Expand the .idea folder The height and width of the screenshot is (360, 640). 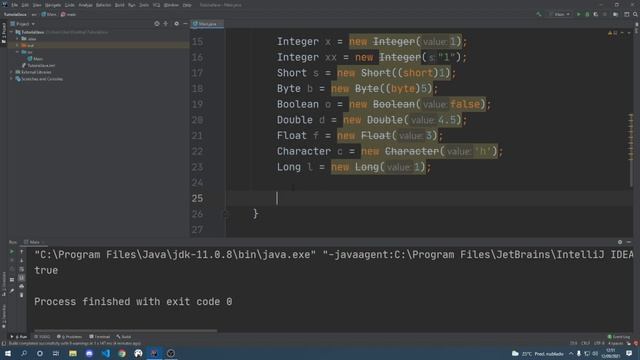(x=18, y=39)
